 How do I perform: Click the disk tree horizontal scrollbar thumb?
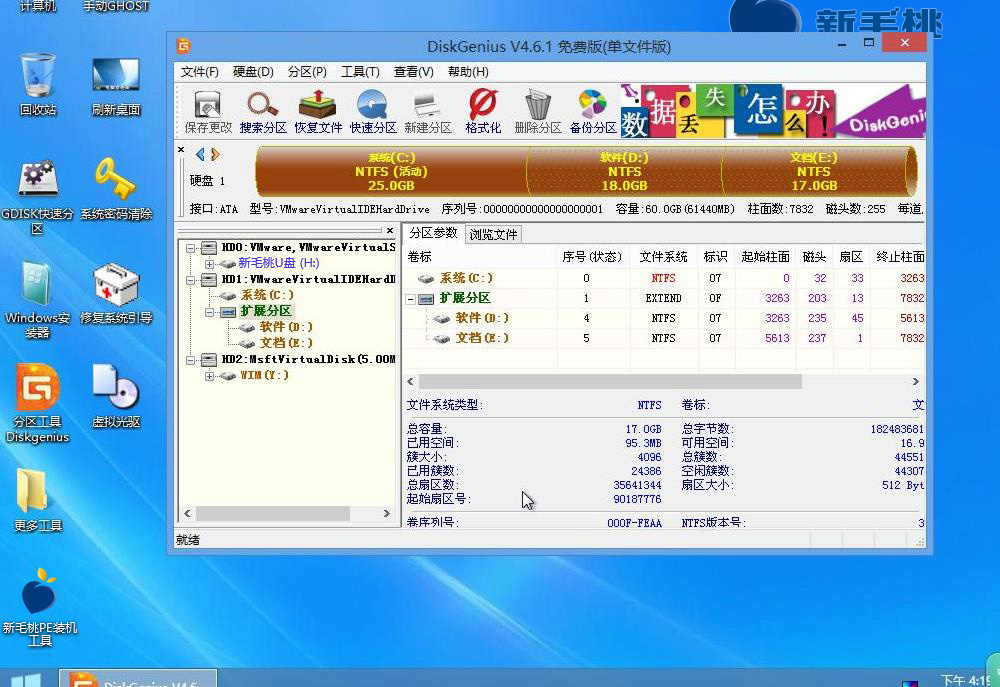coord(273,513)
